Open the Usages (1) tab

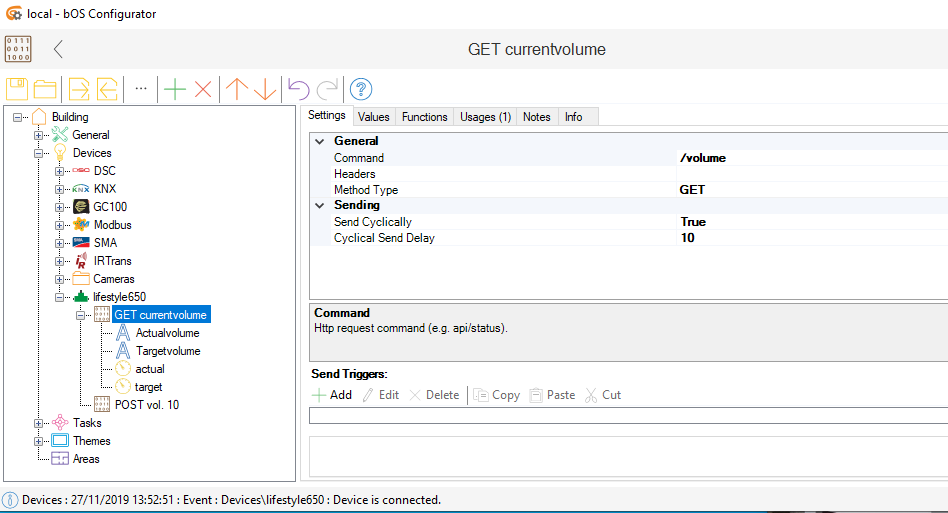coord(485,117)
